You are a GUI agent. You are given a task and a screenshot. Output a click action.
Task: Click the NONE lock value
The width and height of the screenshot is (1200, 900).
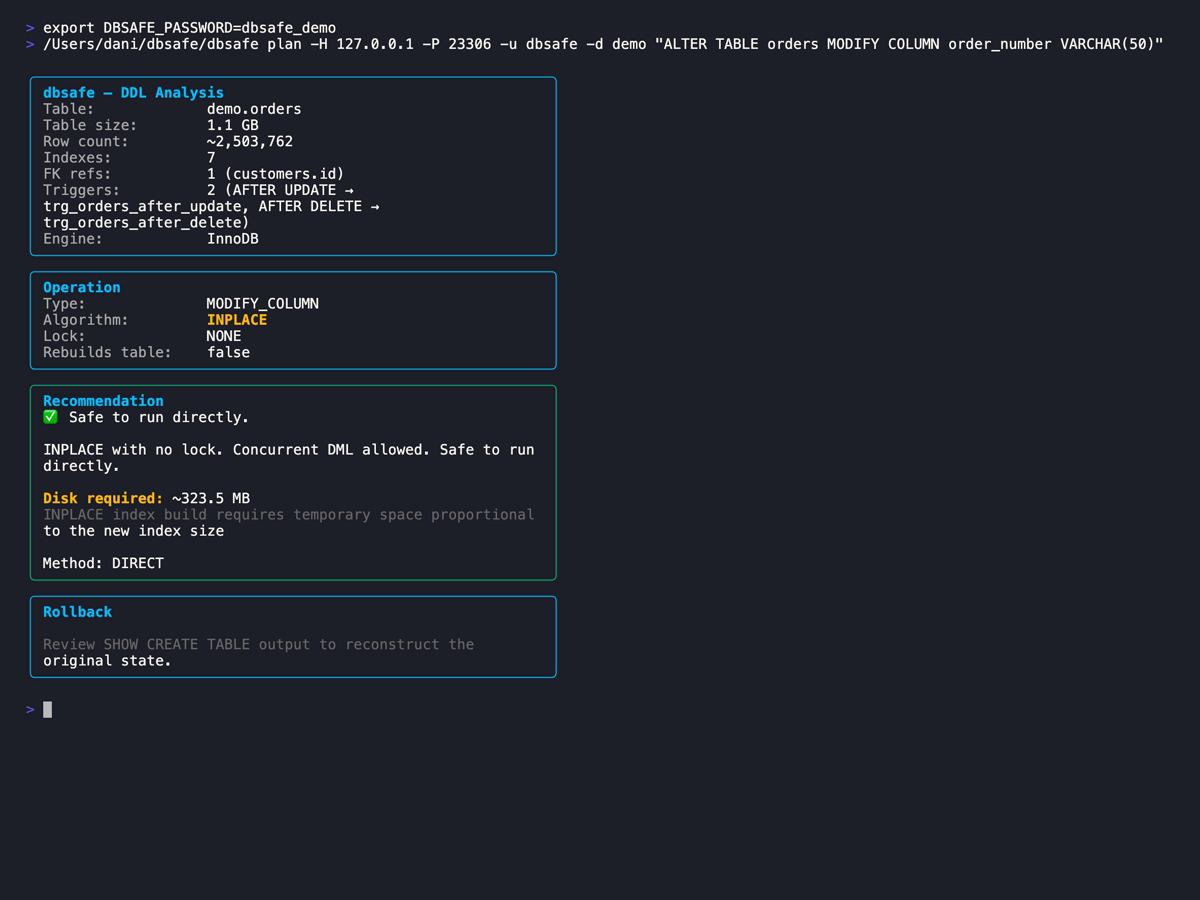pyautogui.click(x=226, y=335)
